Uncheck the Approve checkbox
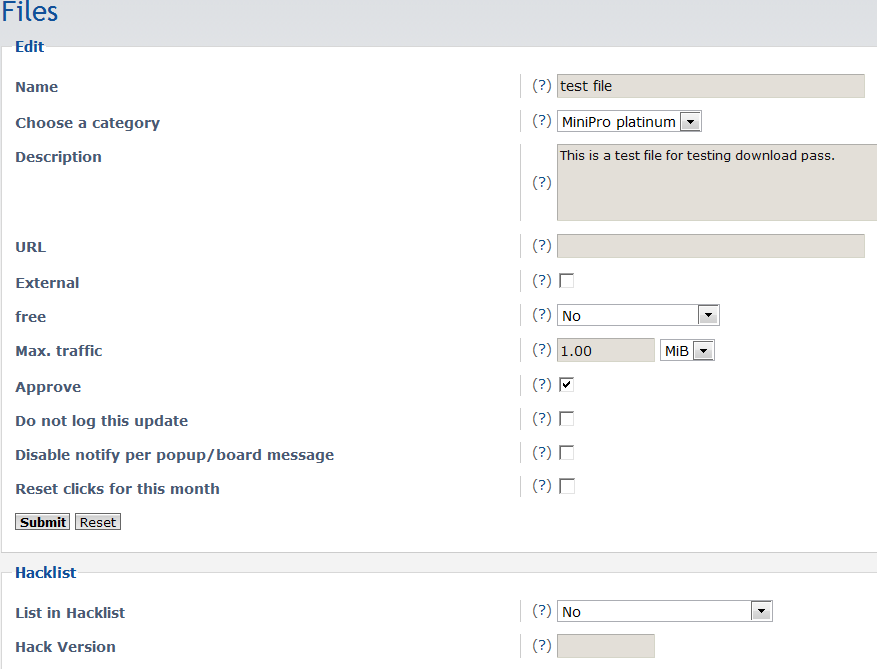Viewport: 877px width, 669px height. point(567,385)
